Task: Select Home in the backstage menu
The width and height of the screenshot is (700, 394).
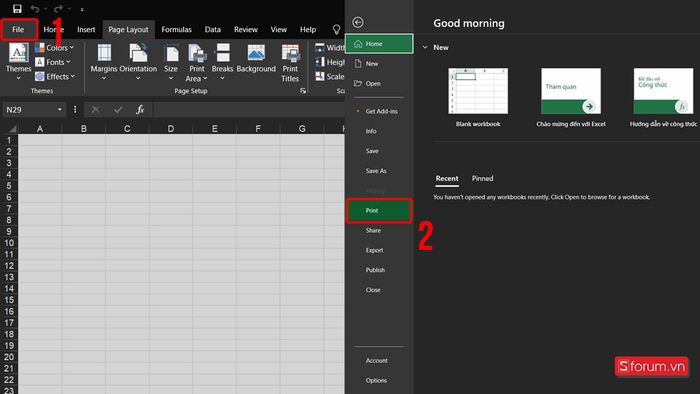Action: pyautogui.click(x=379, y=44)
